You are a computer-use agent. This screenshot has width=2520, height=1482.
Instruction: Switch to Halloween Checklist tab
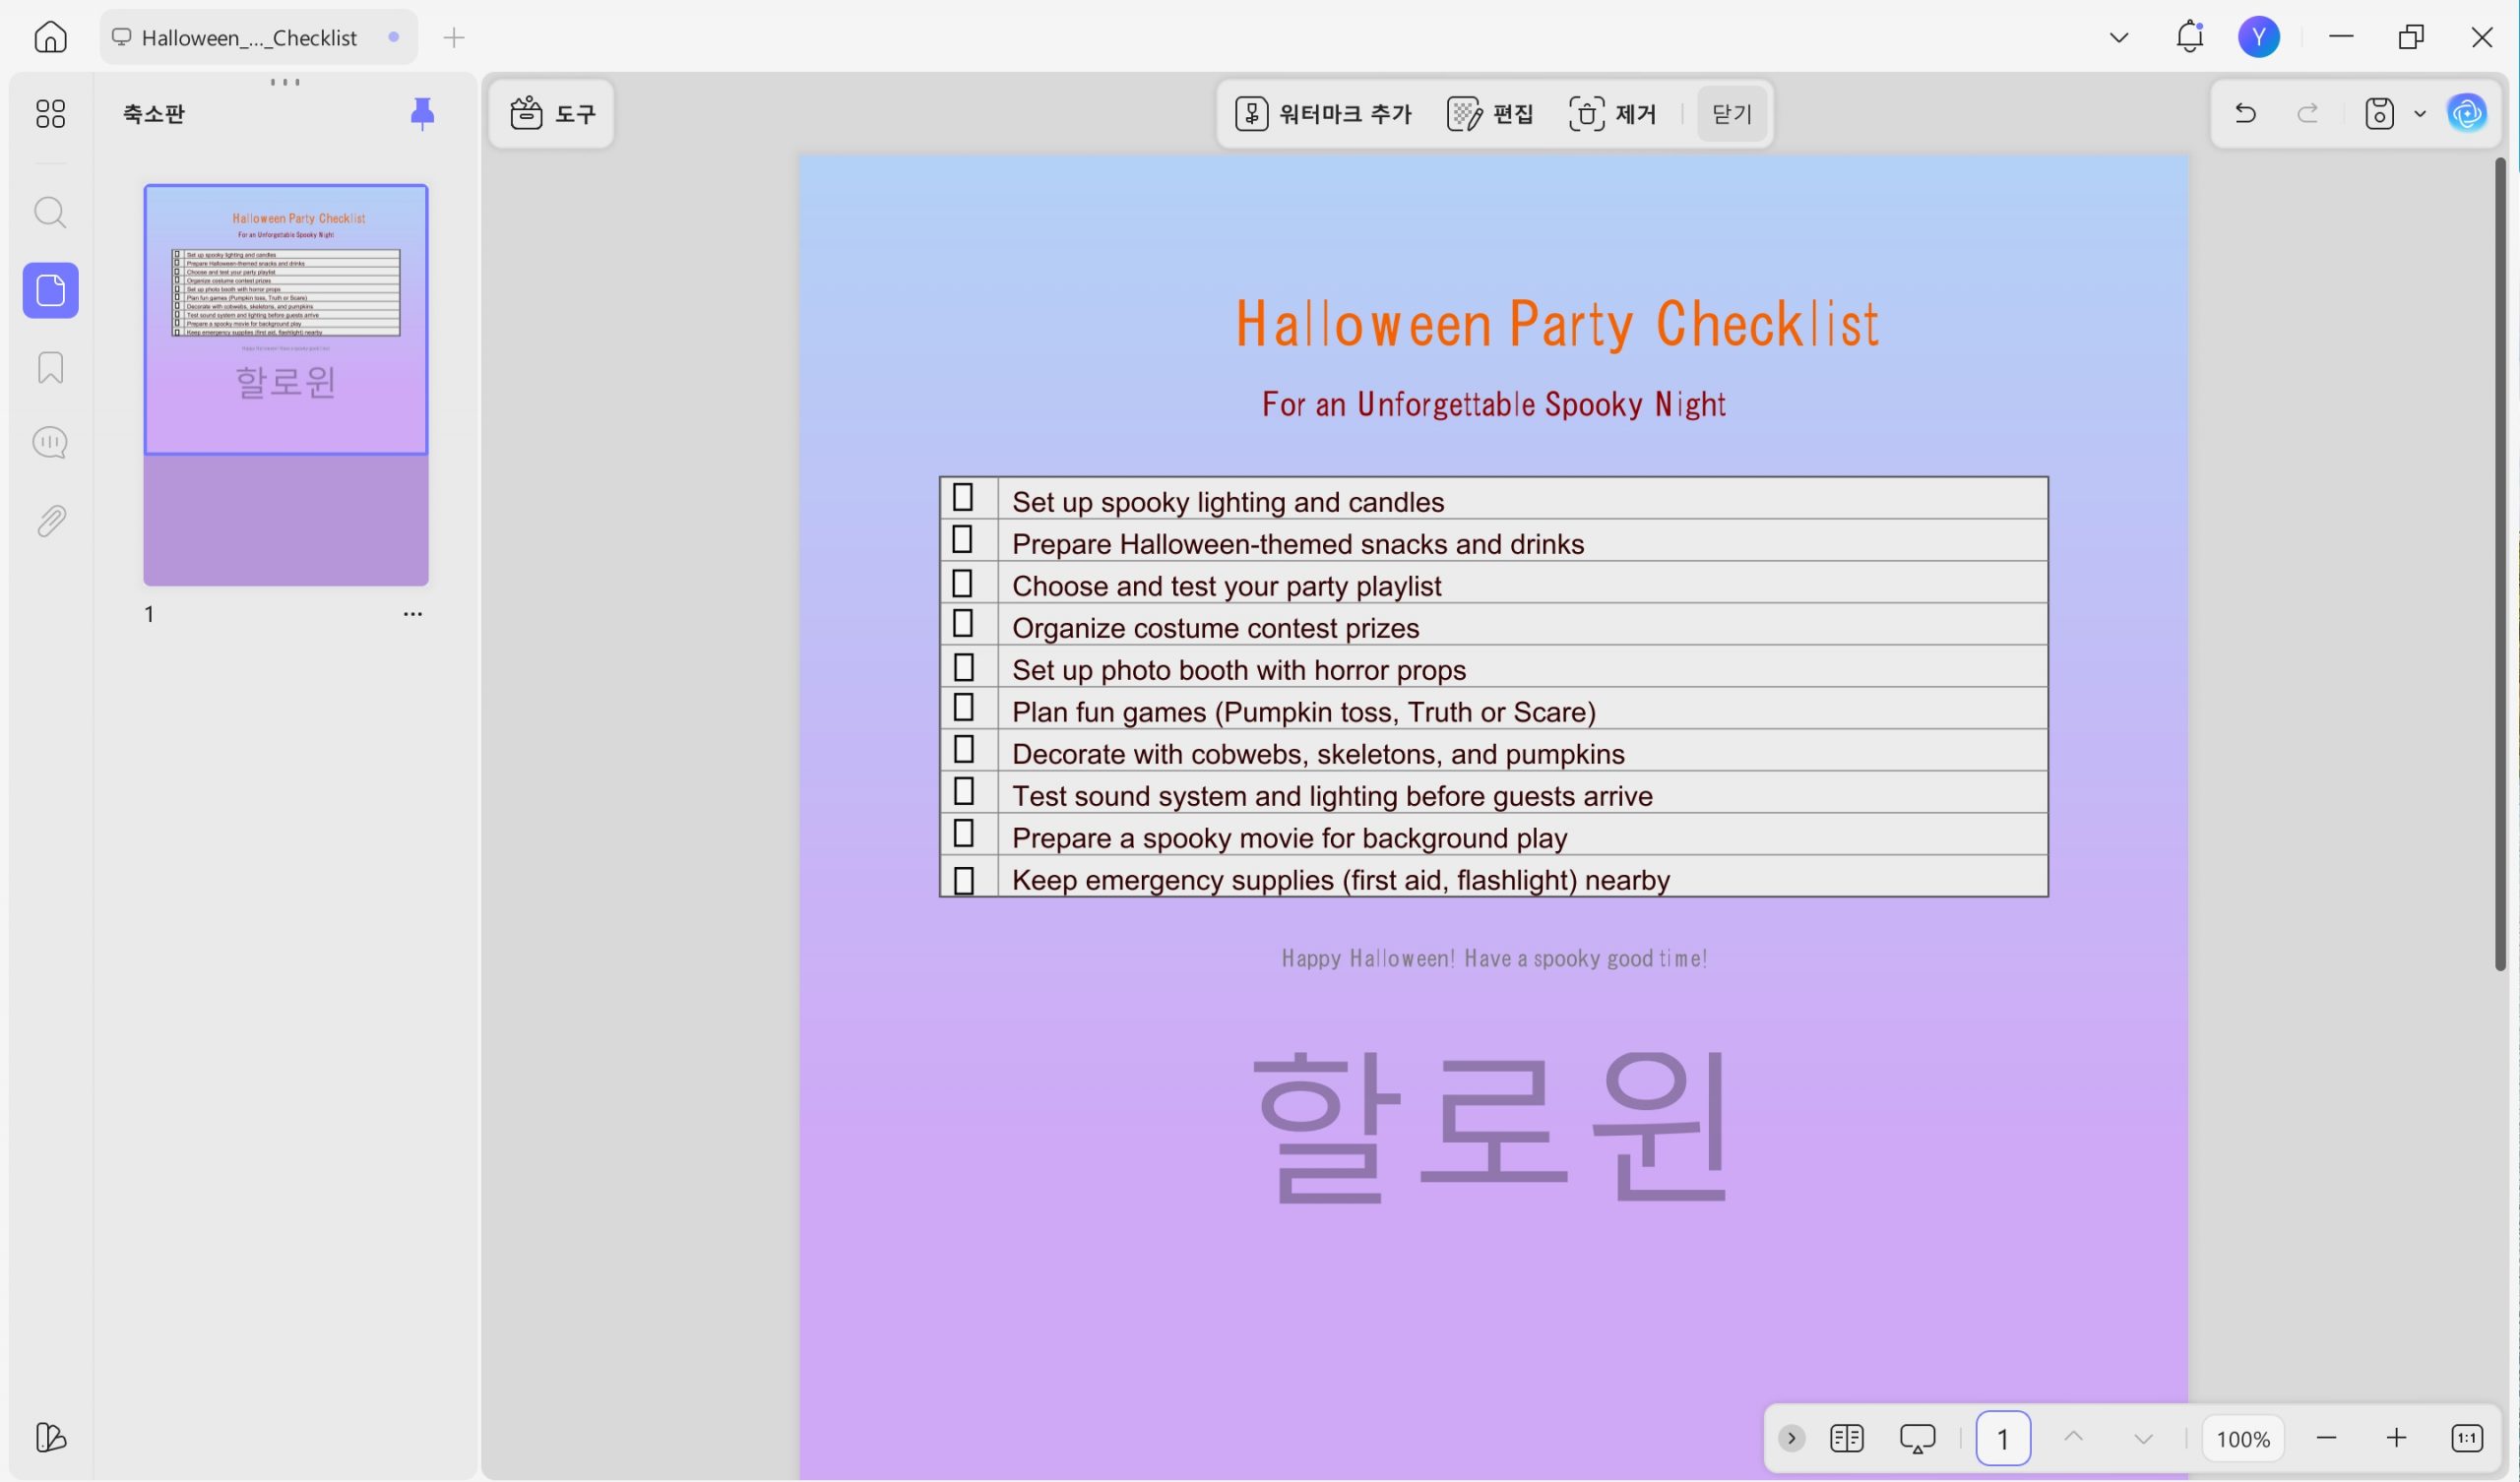pyautogui.click(x=249, y=37)
